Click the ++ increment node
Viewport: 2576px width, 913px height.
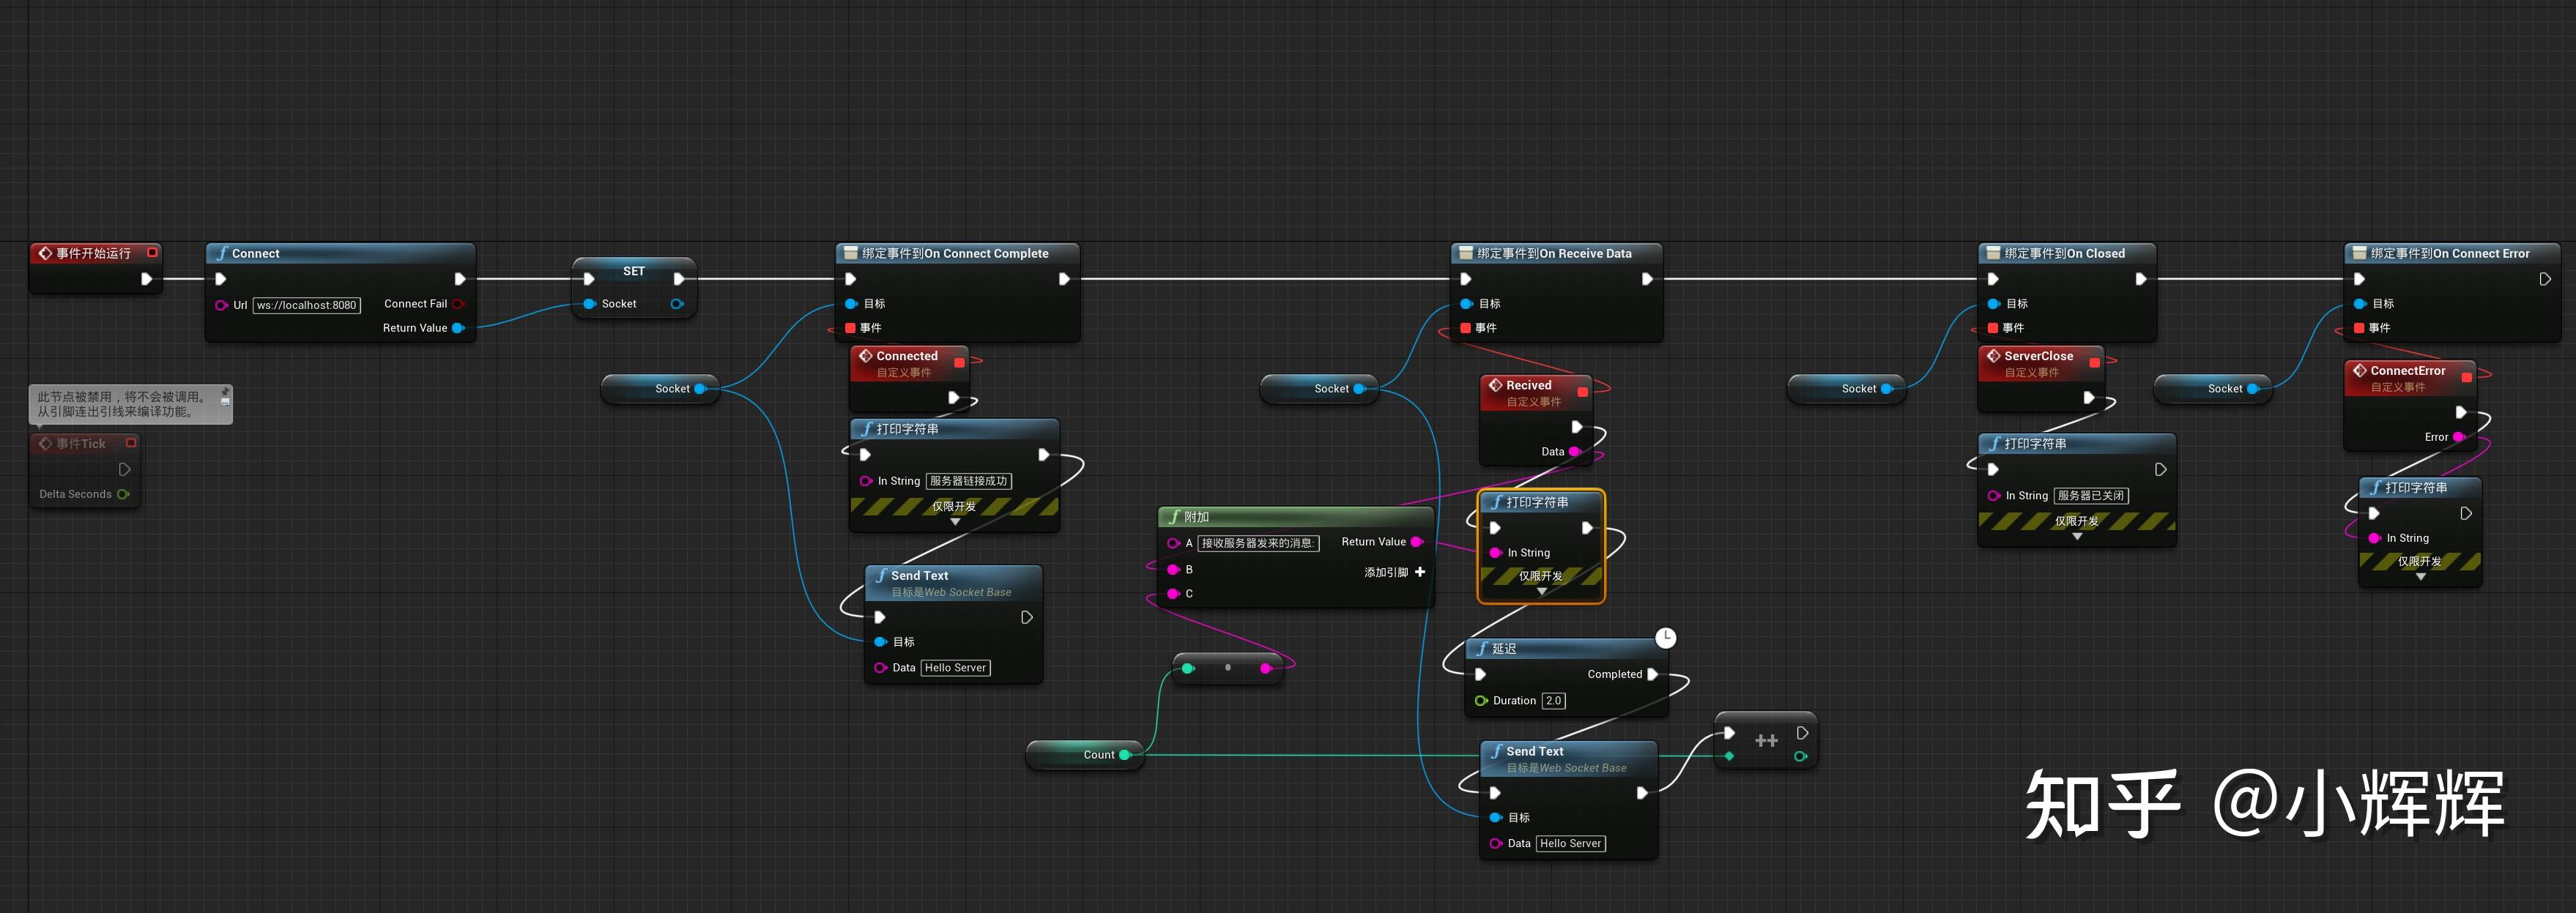[1766, 741]
